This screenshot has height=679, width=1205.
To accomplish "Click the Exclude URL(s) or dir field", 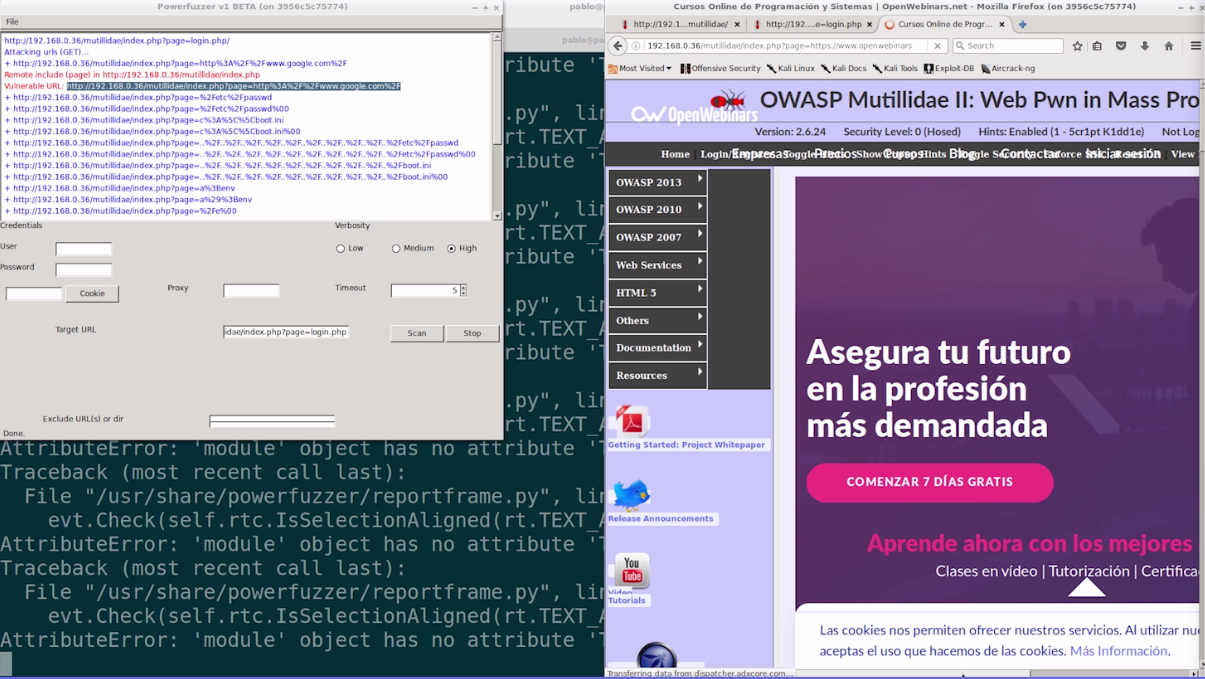I will pyautogui.click(x=272, y=421).
